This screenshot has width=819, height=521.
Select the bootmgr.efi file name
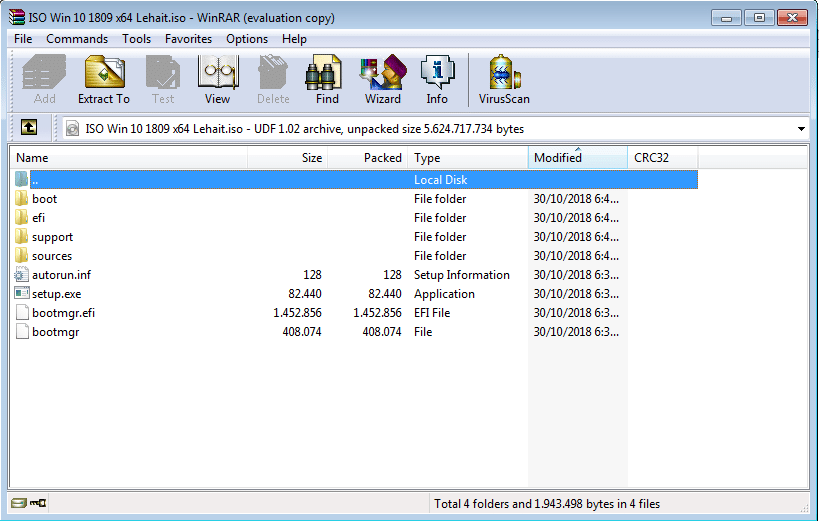tap(63, 312)
